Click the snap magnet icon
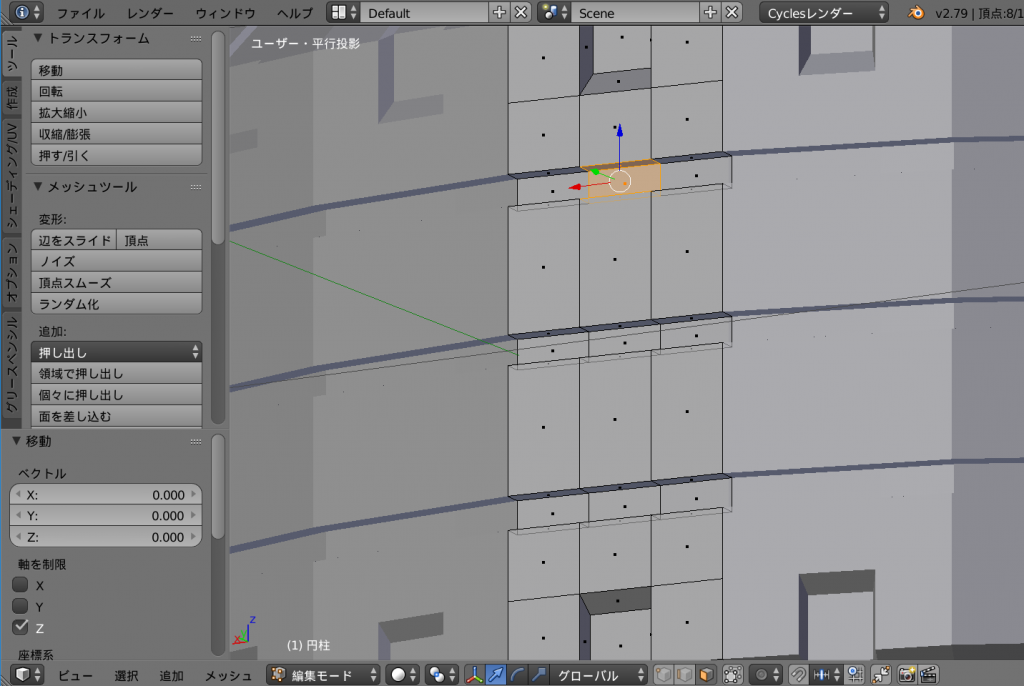The height and width of the screenshot is (686, 1024). click(798, 675)
